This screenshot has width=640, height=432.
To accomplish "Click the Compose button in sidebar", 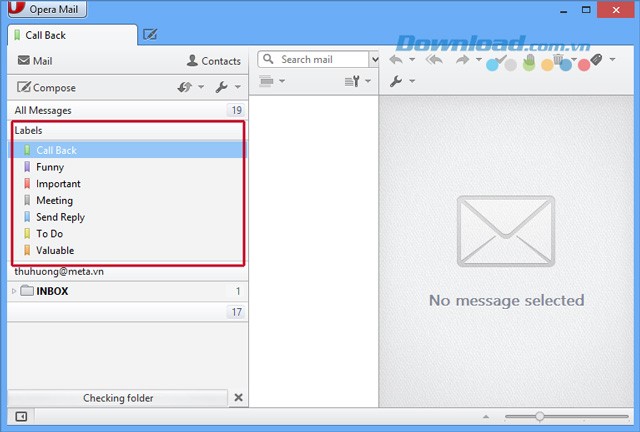I will click(46, 87).
